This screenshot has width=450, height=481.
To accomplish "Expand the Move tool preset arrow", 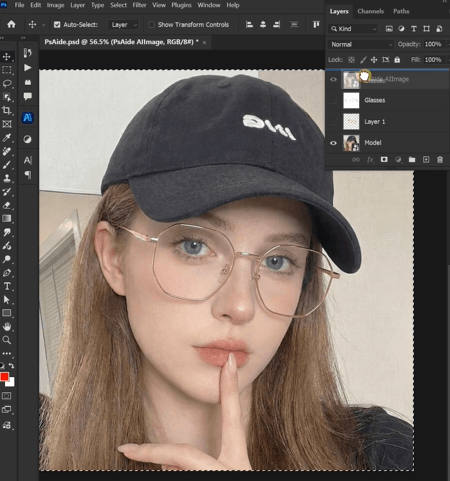I will point(43,25).
